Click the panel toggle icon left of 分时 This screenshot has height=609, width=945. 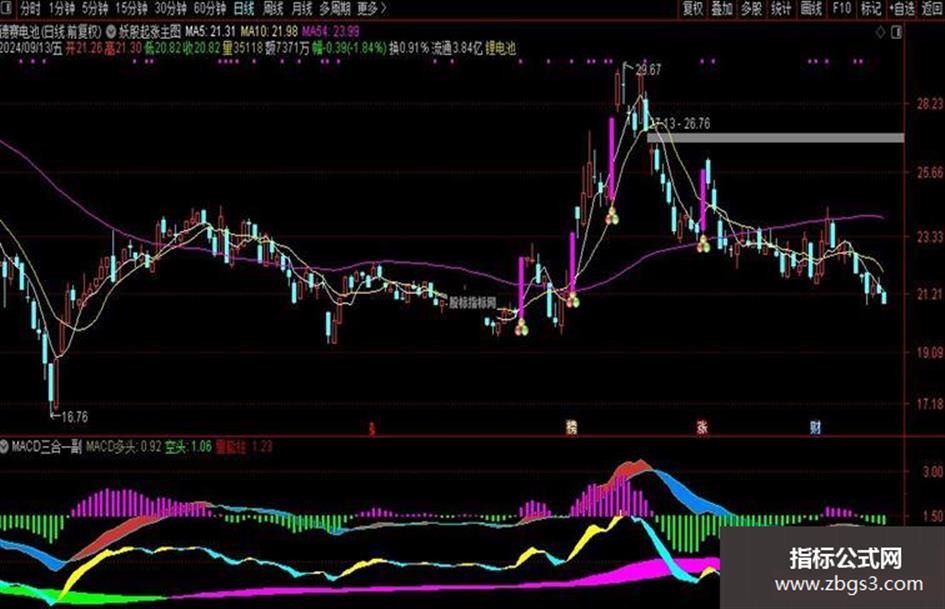pyautogui.click(x=7, y=8)
